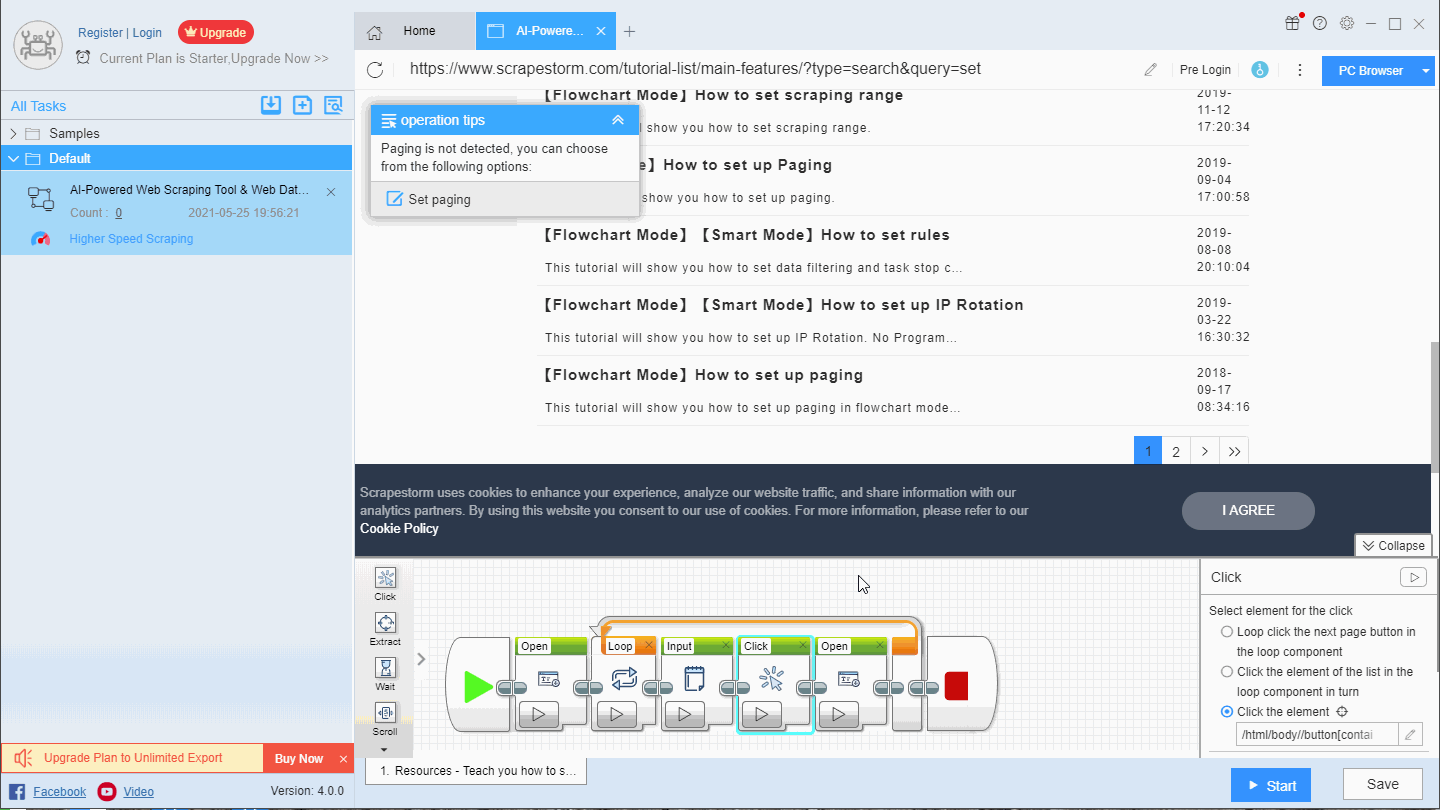This screenshot has width=1440, height=810.
Task: Expand the Samples folder
Action: tap(13, 133)
